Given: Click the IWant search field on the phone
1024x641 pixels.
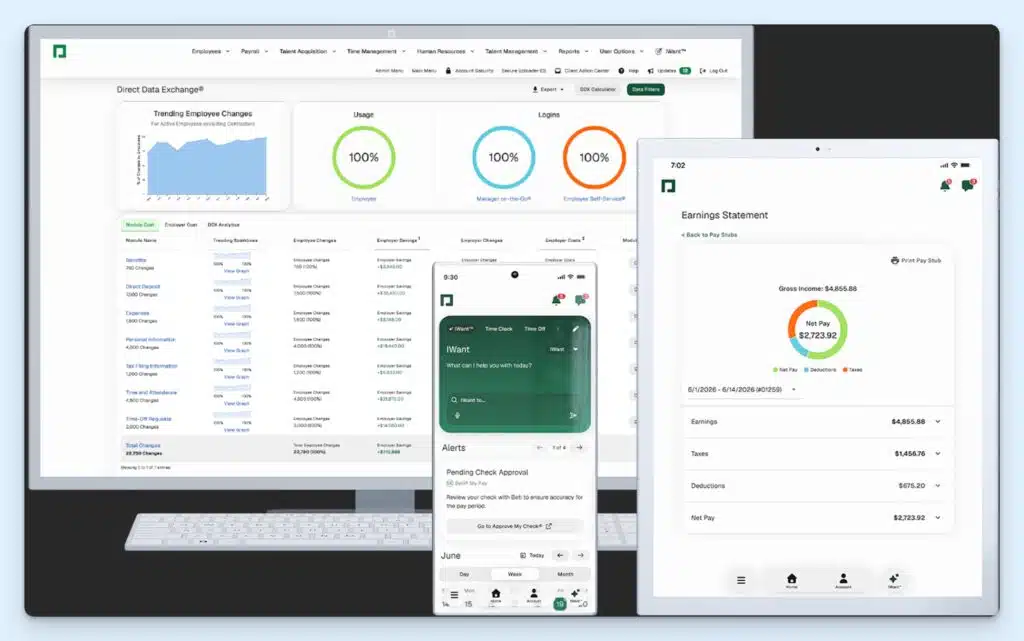Looking at the screenshot, I should [x=513, y=399].
